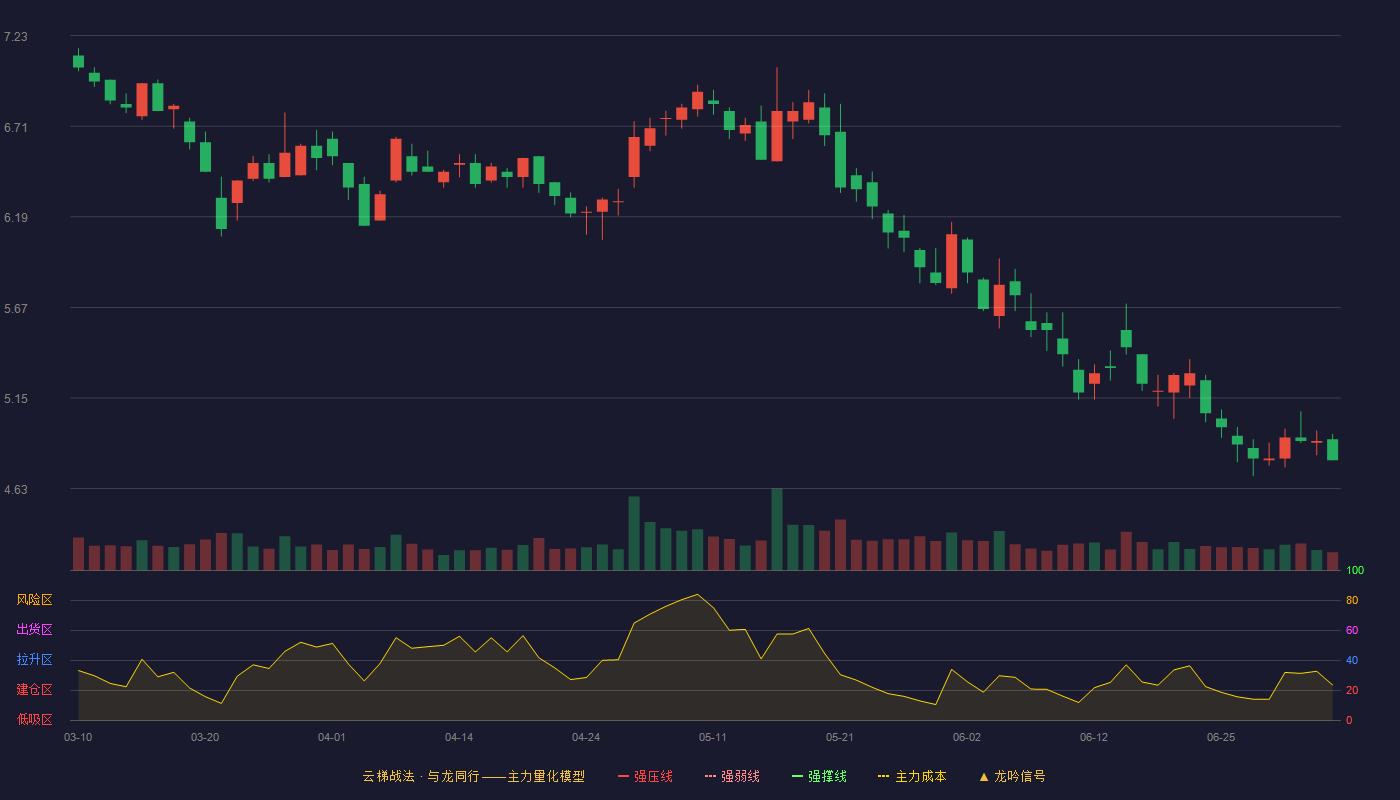Click the 40 indicator scale label
The width and height of the screenshot is (1400, 800).
point(1352,660)
